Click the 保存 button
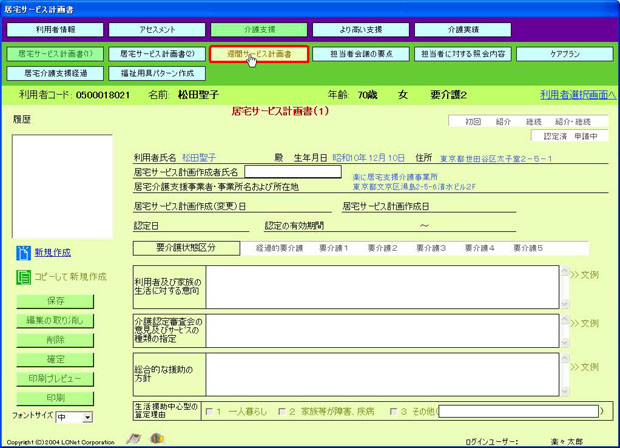The image size is (620, 448). click(55, 301)
